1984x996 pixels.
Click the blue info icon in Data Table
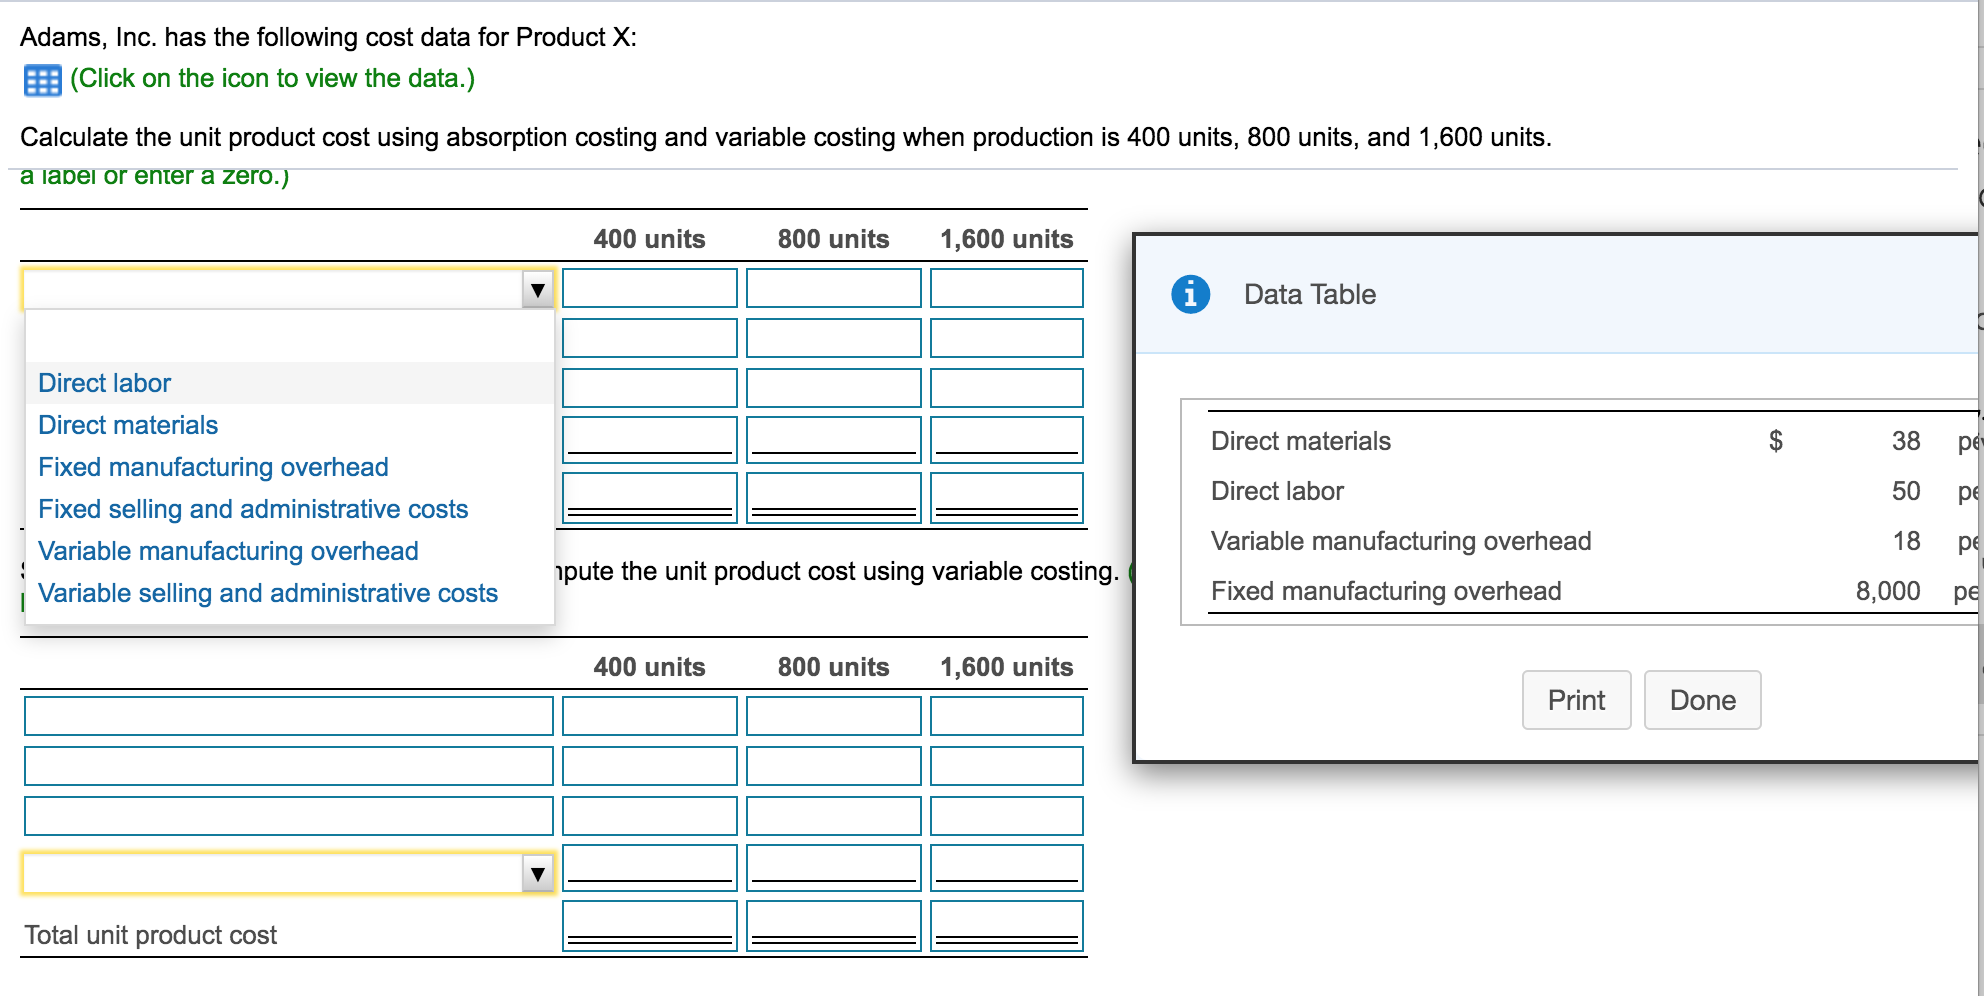1190,294
